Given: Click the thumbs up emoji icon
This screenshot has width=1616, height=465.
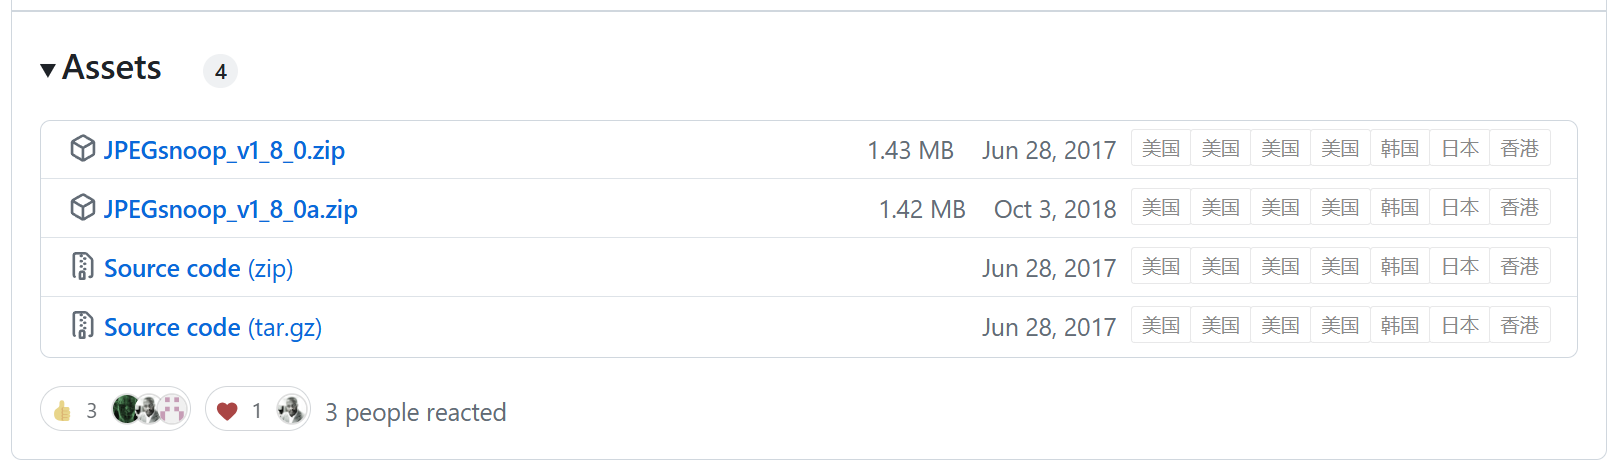Looking at the screenshot, I should point(63,410).
